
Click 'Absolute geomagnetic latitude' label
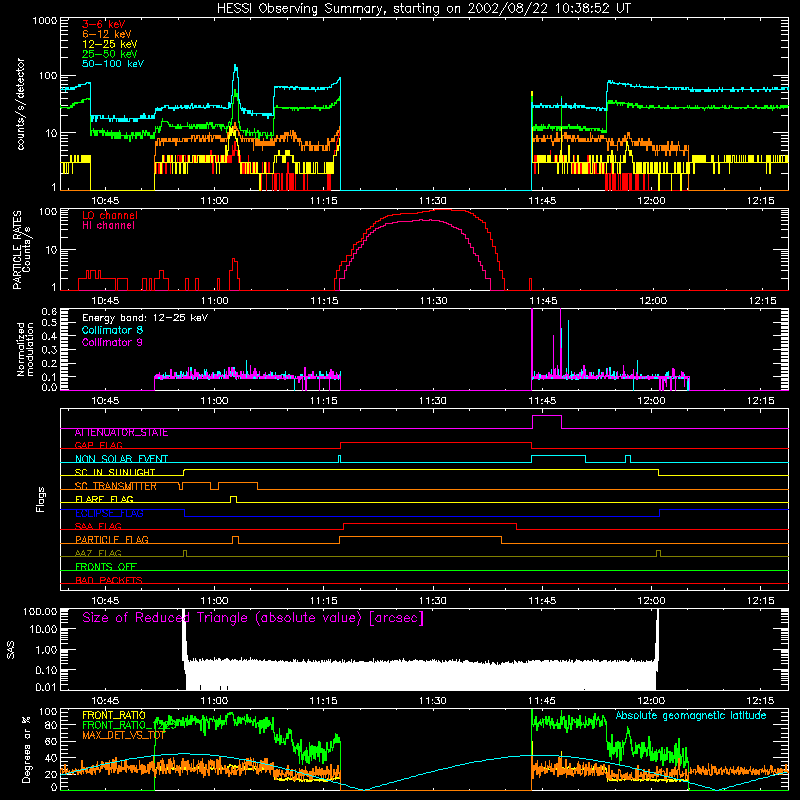pyautogui.click(x=691, y=716)
